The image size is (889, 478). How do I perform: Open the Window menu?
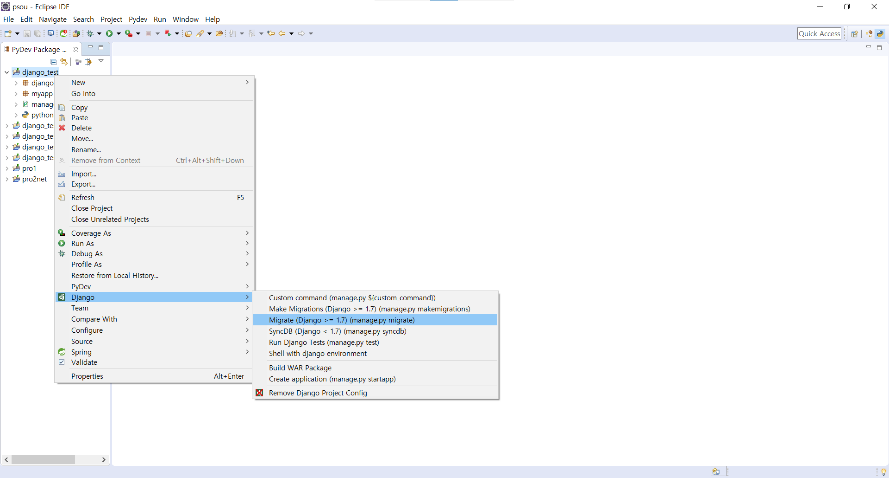[185, 19]
